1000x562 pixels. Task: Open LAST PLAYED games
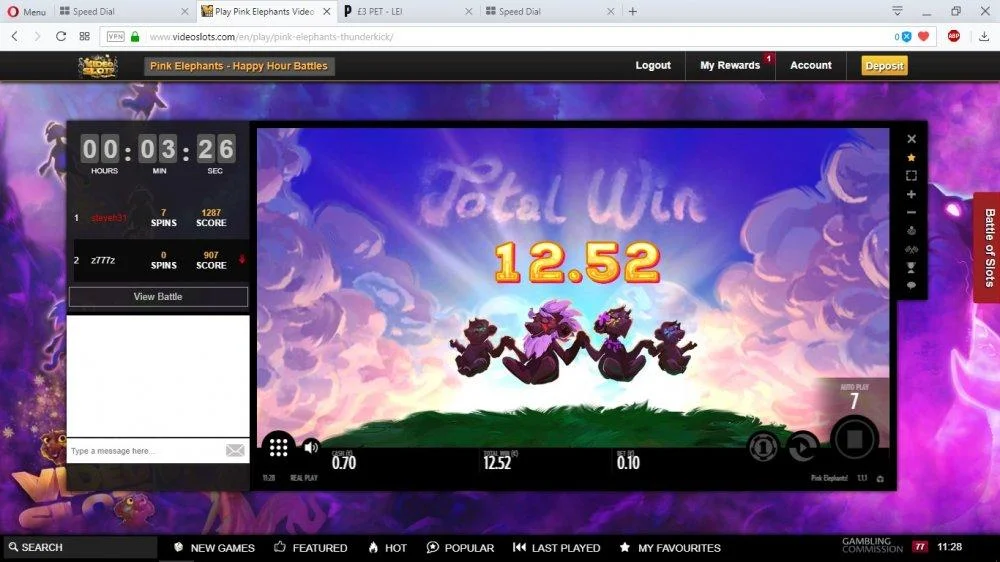tap(556, 547)
